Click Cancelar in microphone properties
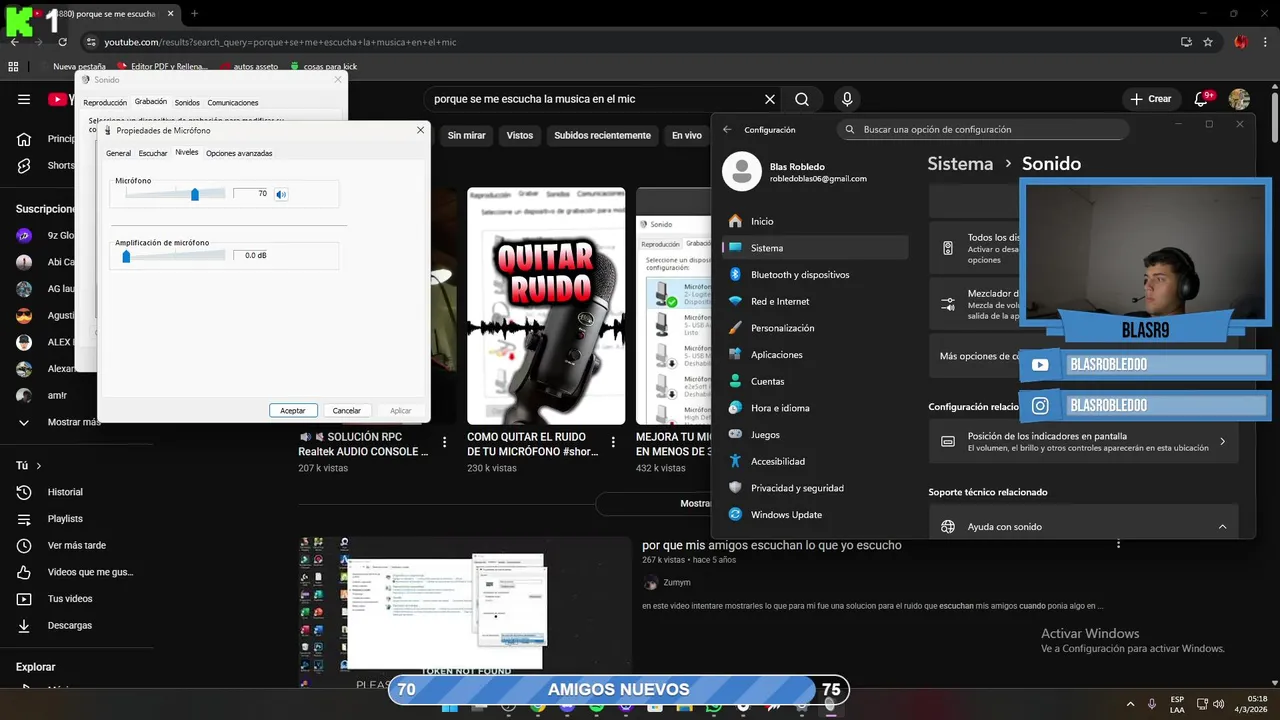 tap(347, 410)
